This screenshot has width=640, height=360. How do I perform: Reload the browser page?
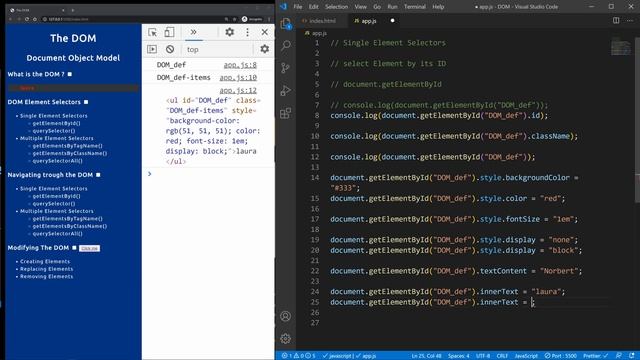(x=27, y=19)
